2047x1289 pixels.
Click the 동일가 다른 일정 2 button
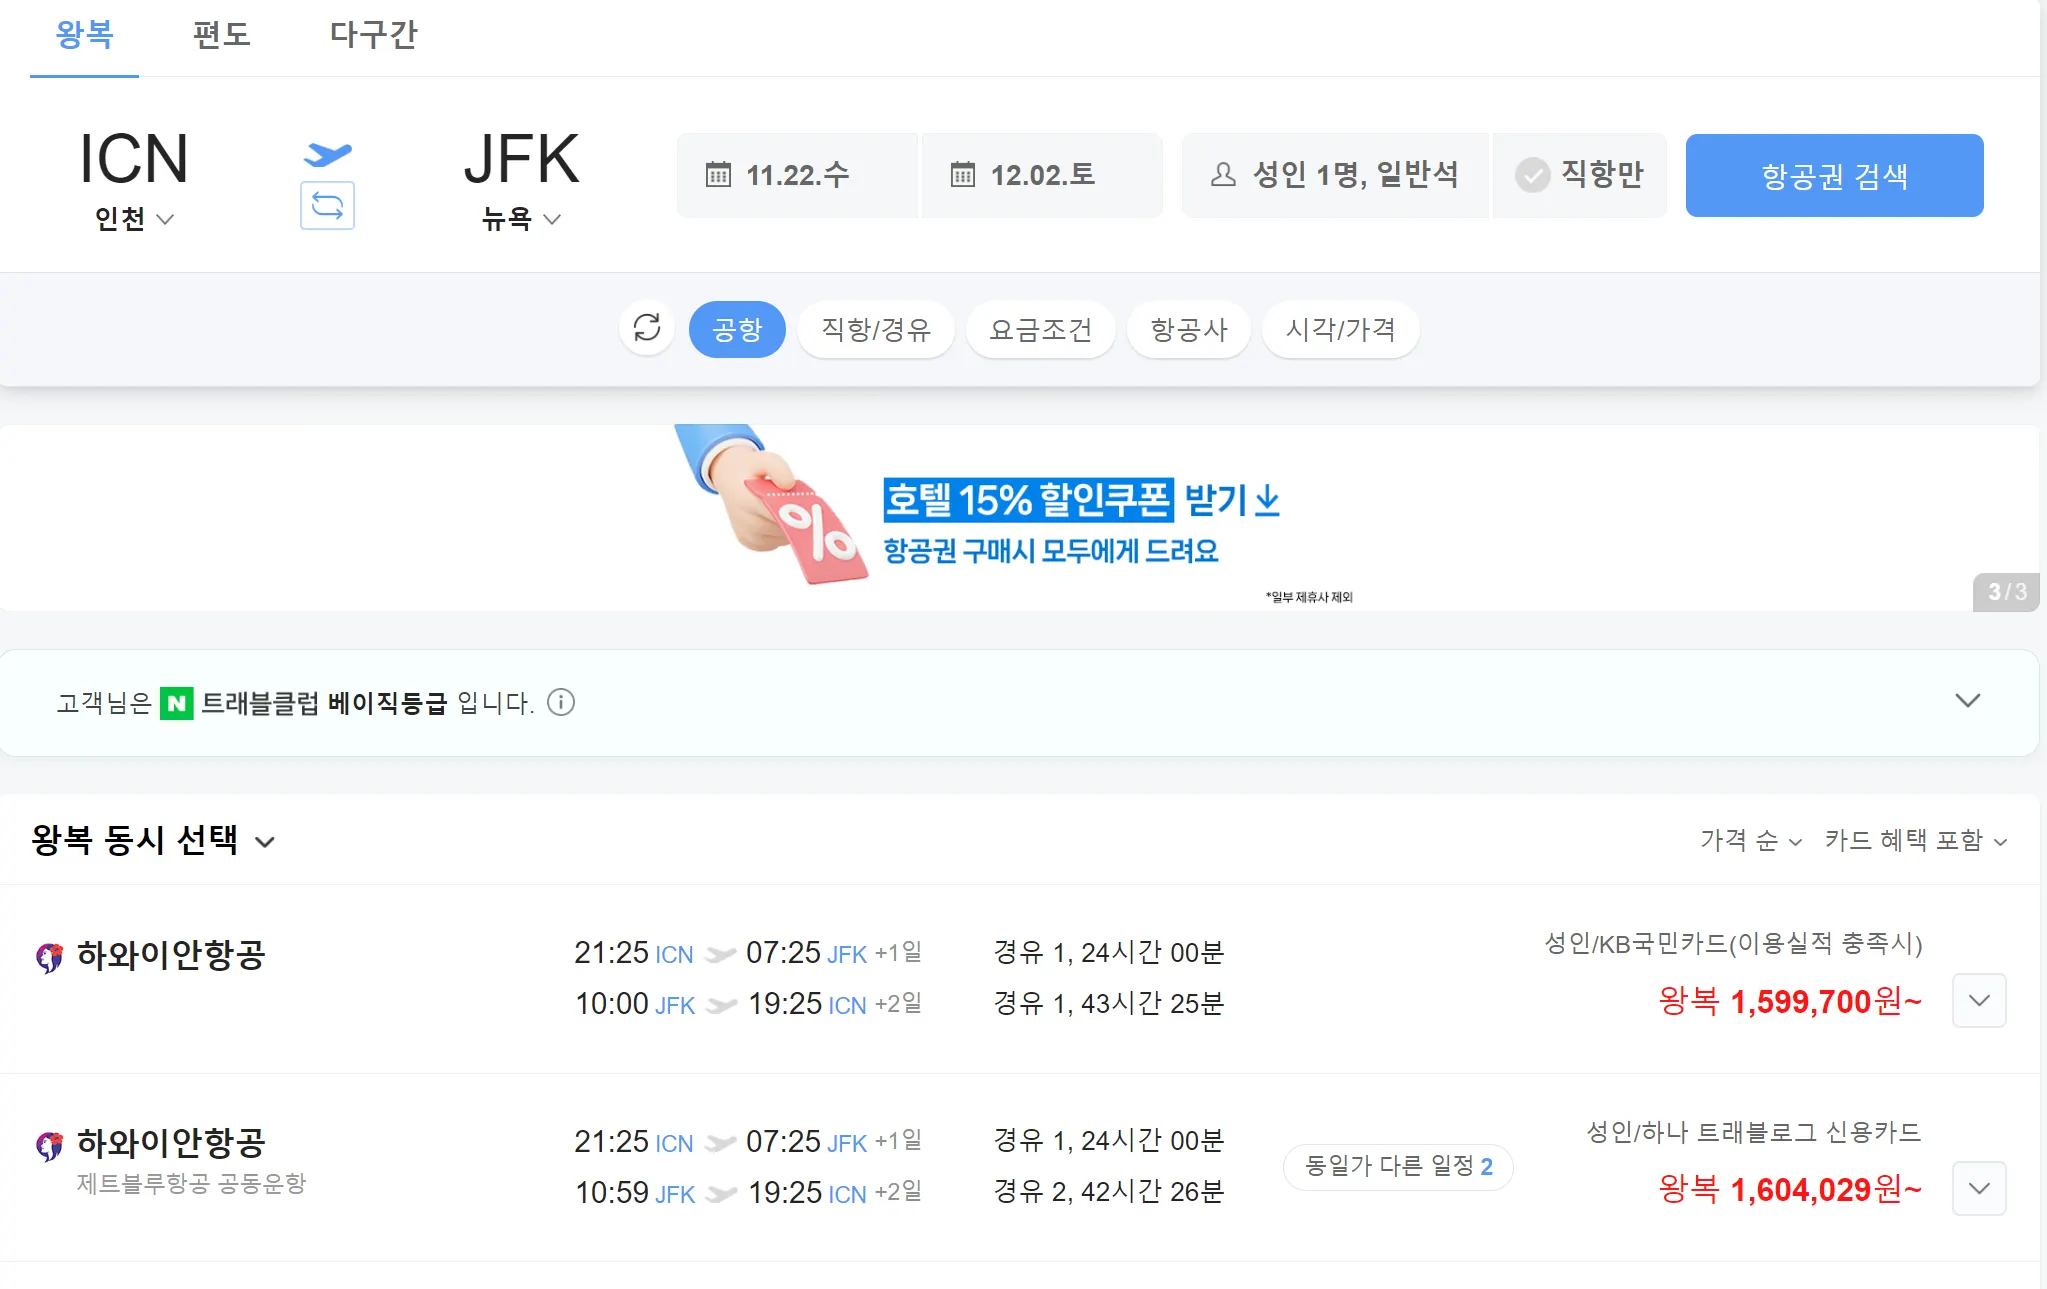pos(1397,1166)
